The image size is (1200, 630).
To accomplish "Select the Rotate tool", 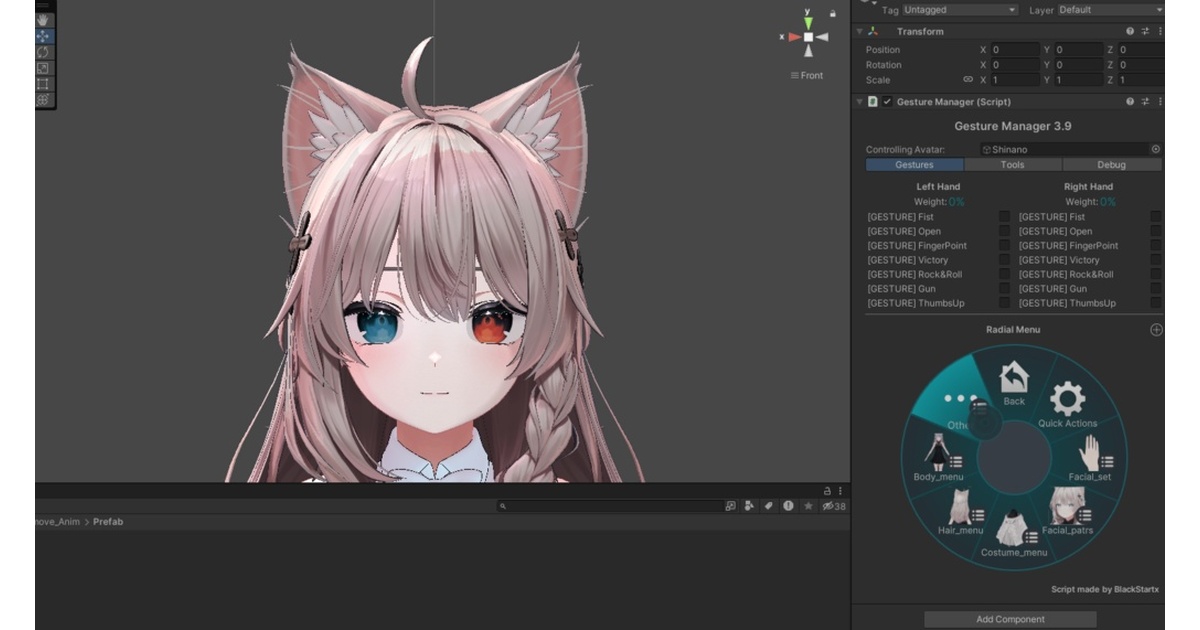I will coord(43,52).
